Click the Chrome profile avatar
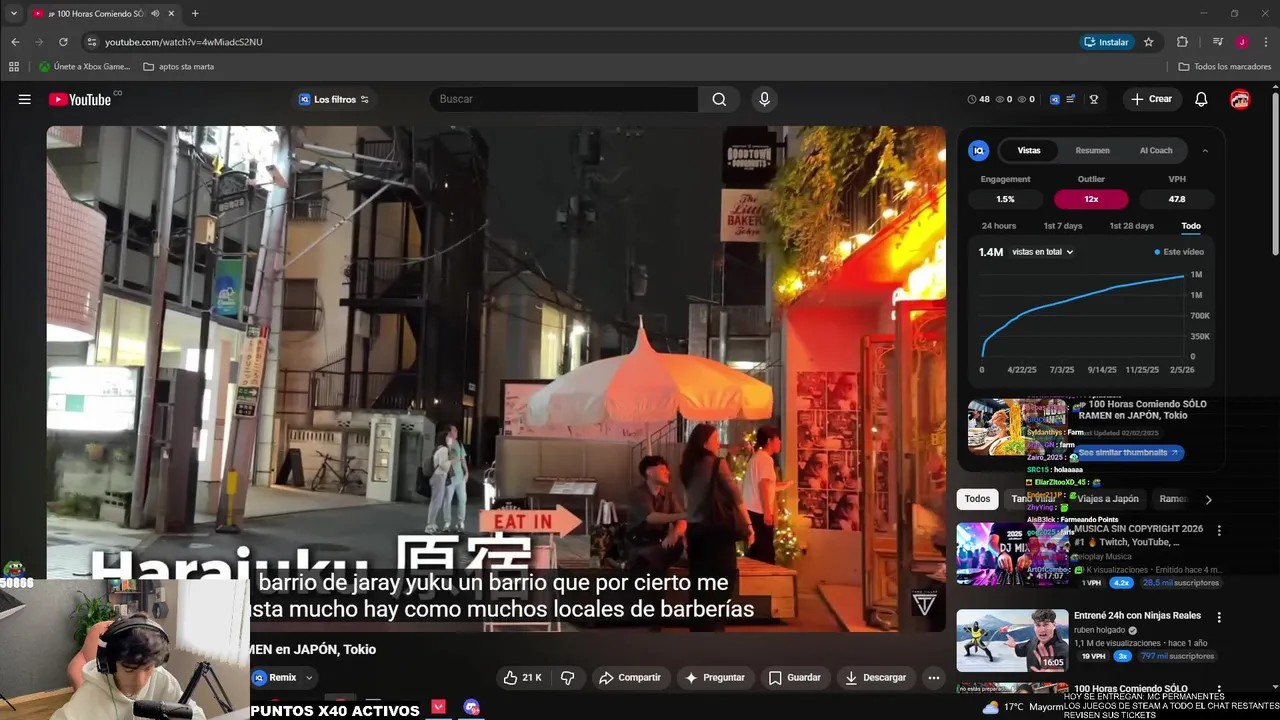 click(1241, 42)
